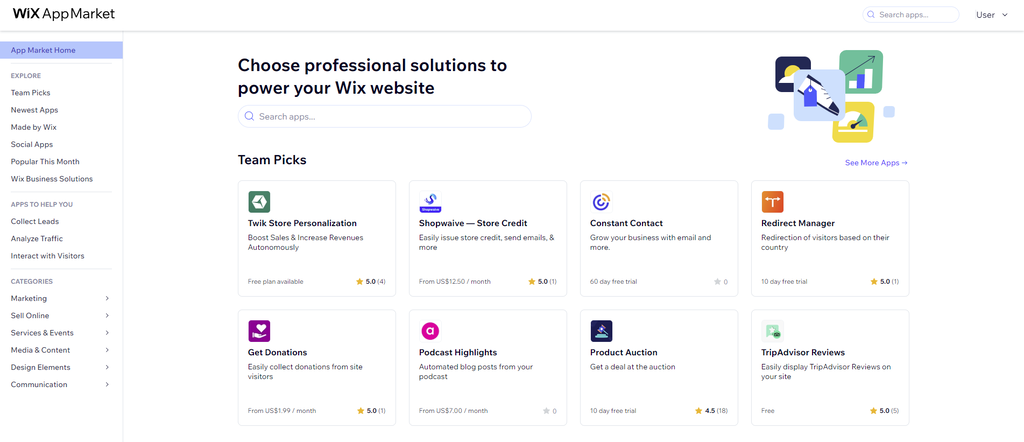Expand the Communication category
This screenshot has height=442, width=1024.
click(107, 384)
